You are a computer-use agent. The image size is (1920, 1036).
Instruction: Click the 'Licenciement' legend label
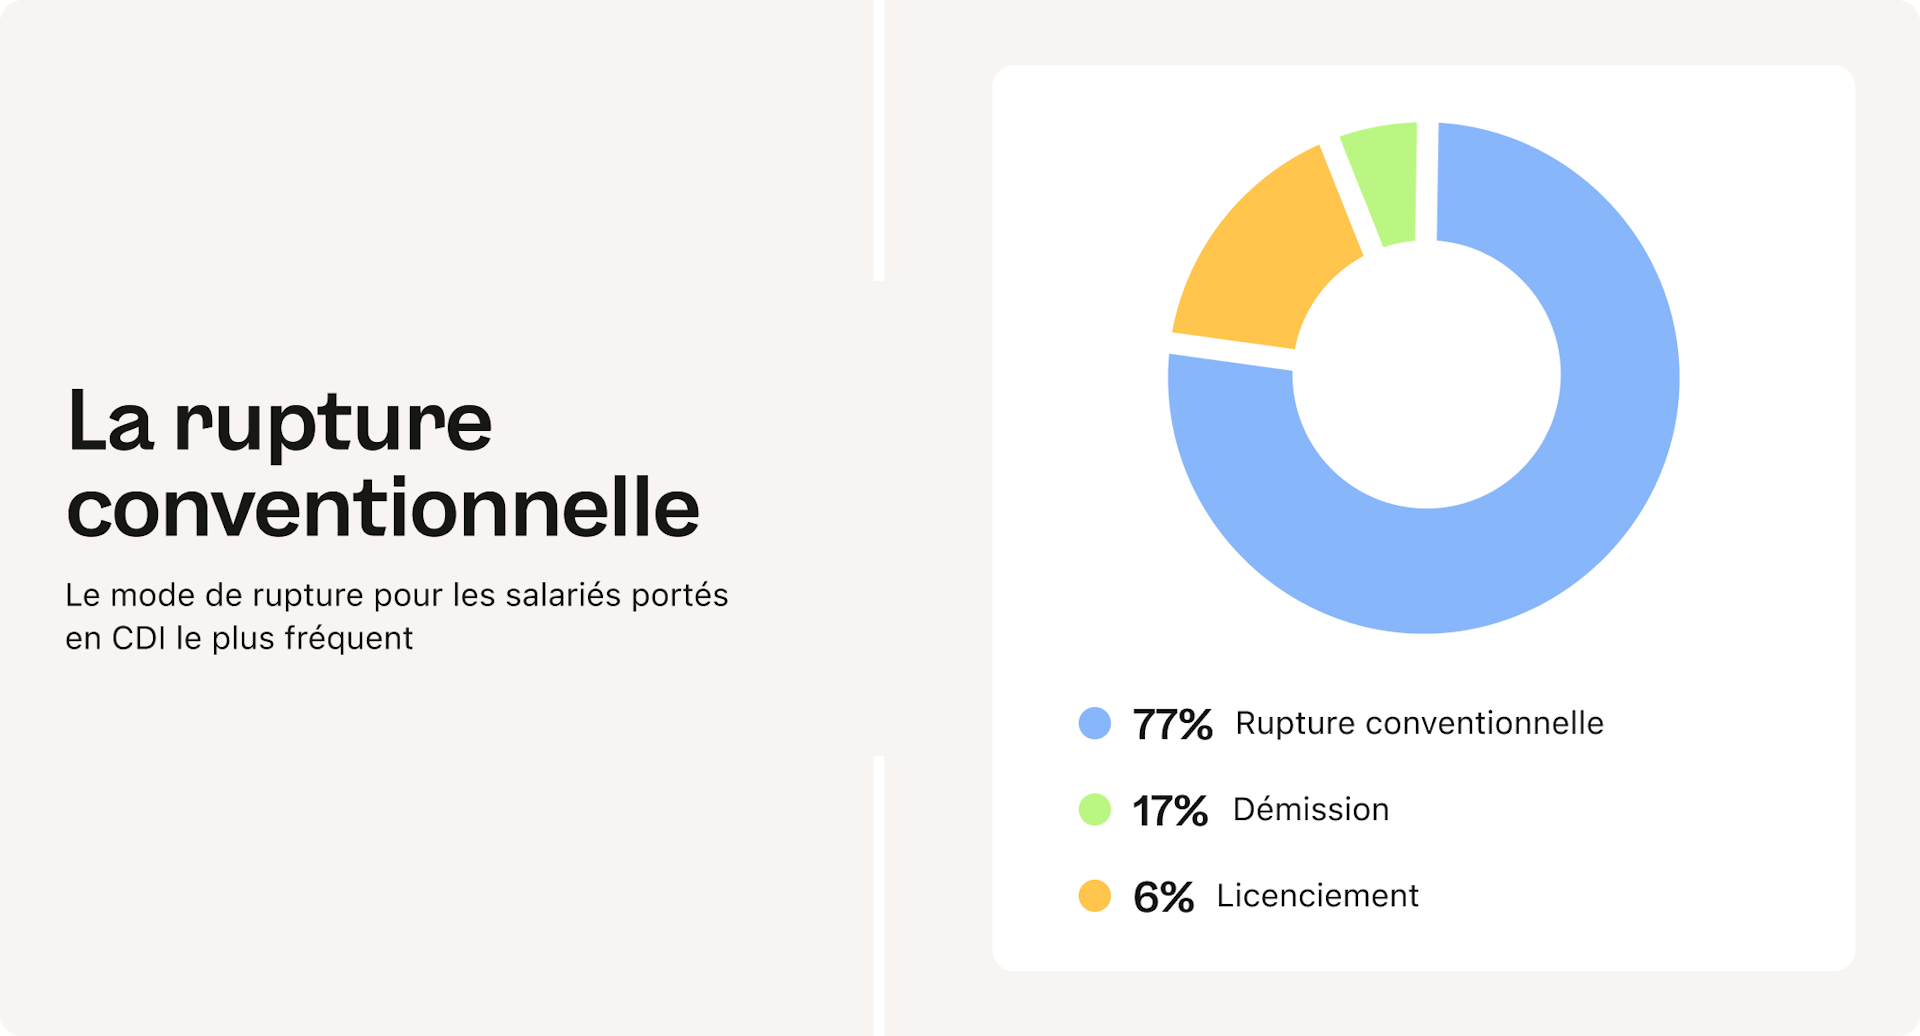1317,895
